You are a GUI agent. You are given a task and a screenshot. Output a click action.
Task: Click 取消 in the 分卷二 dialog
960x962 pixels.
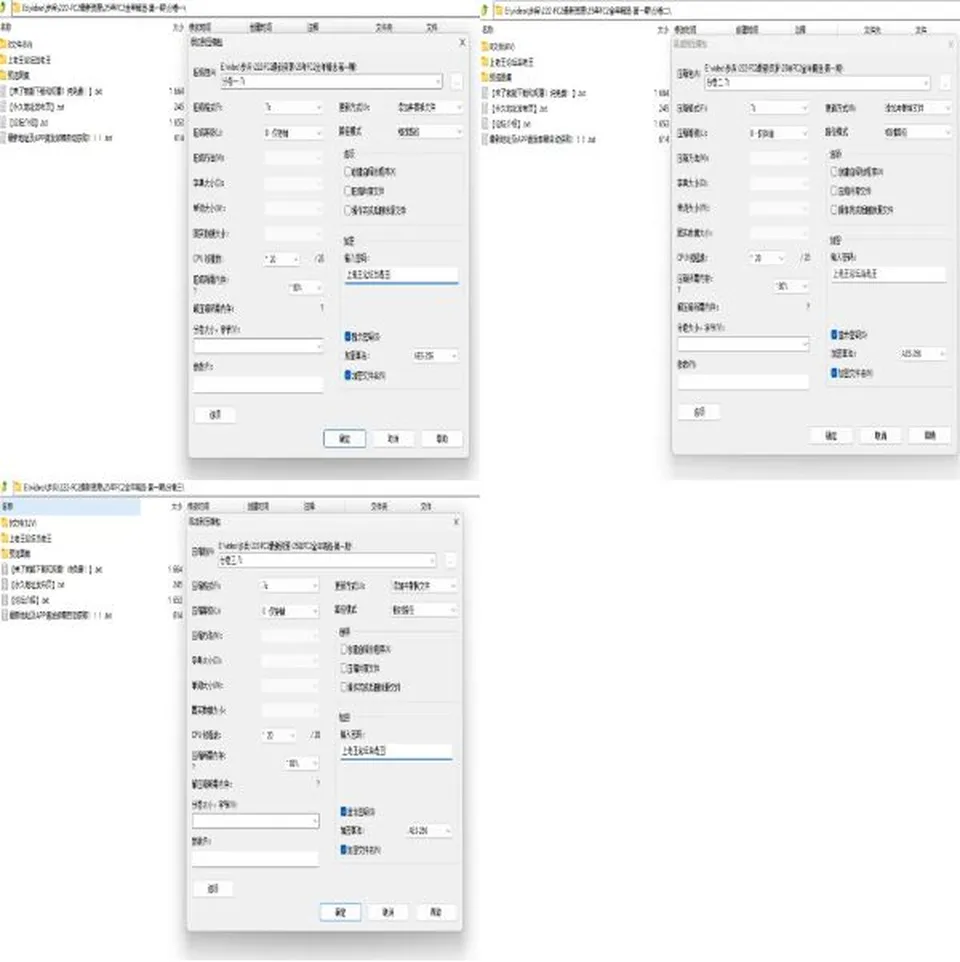click(880, 436)
